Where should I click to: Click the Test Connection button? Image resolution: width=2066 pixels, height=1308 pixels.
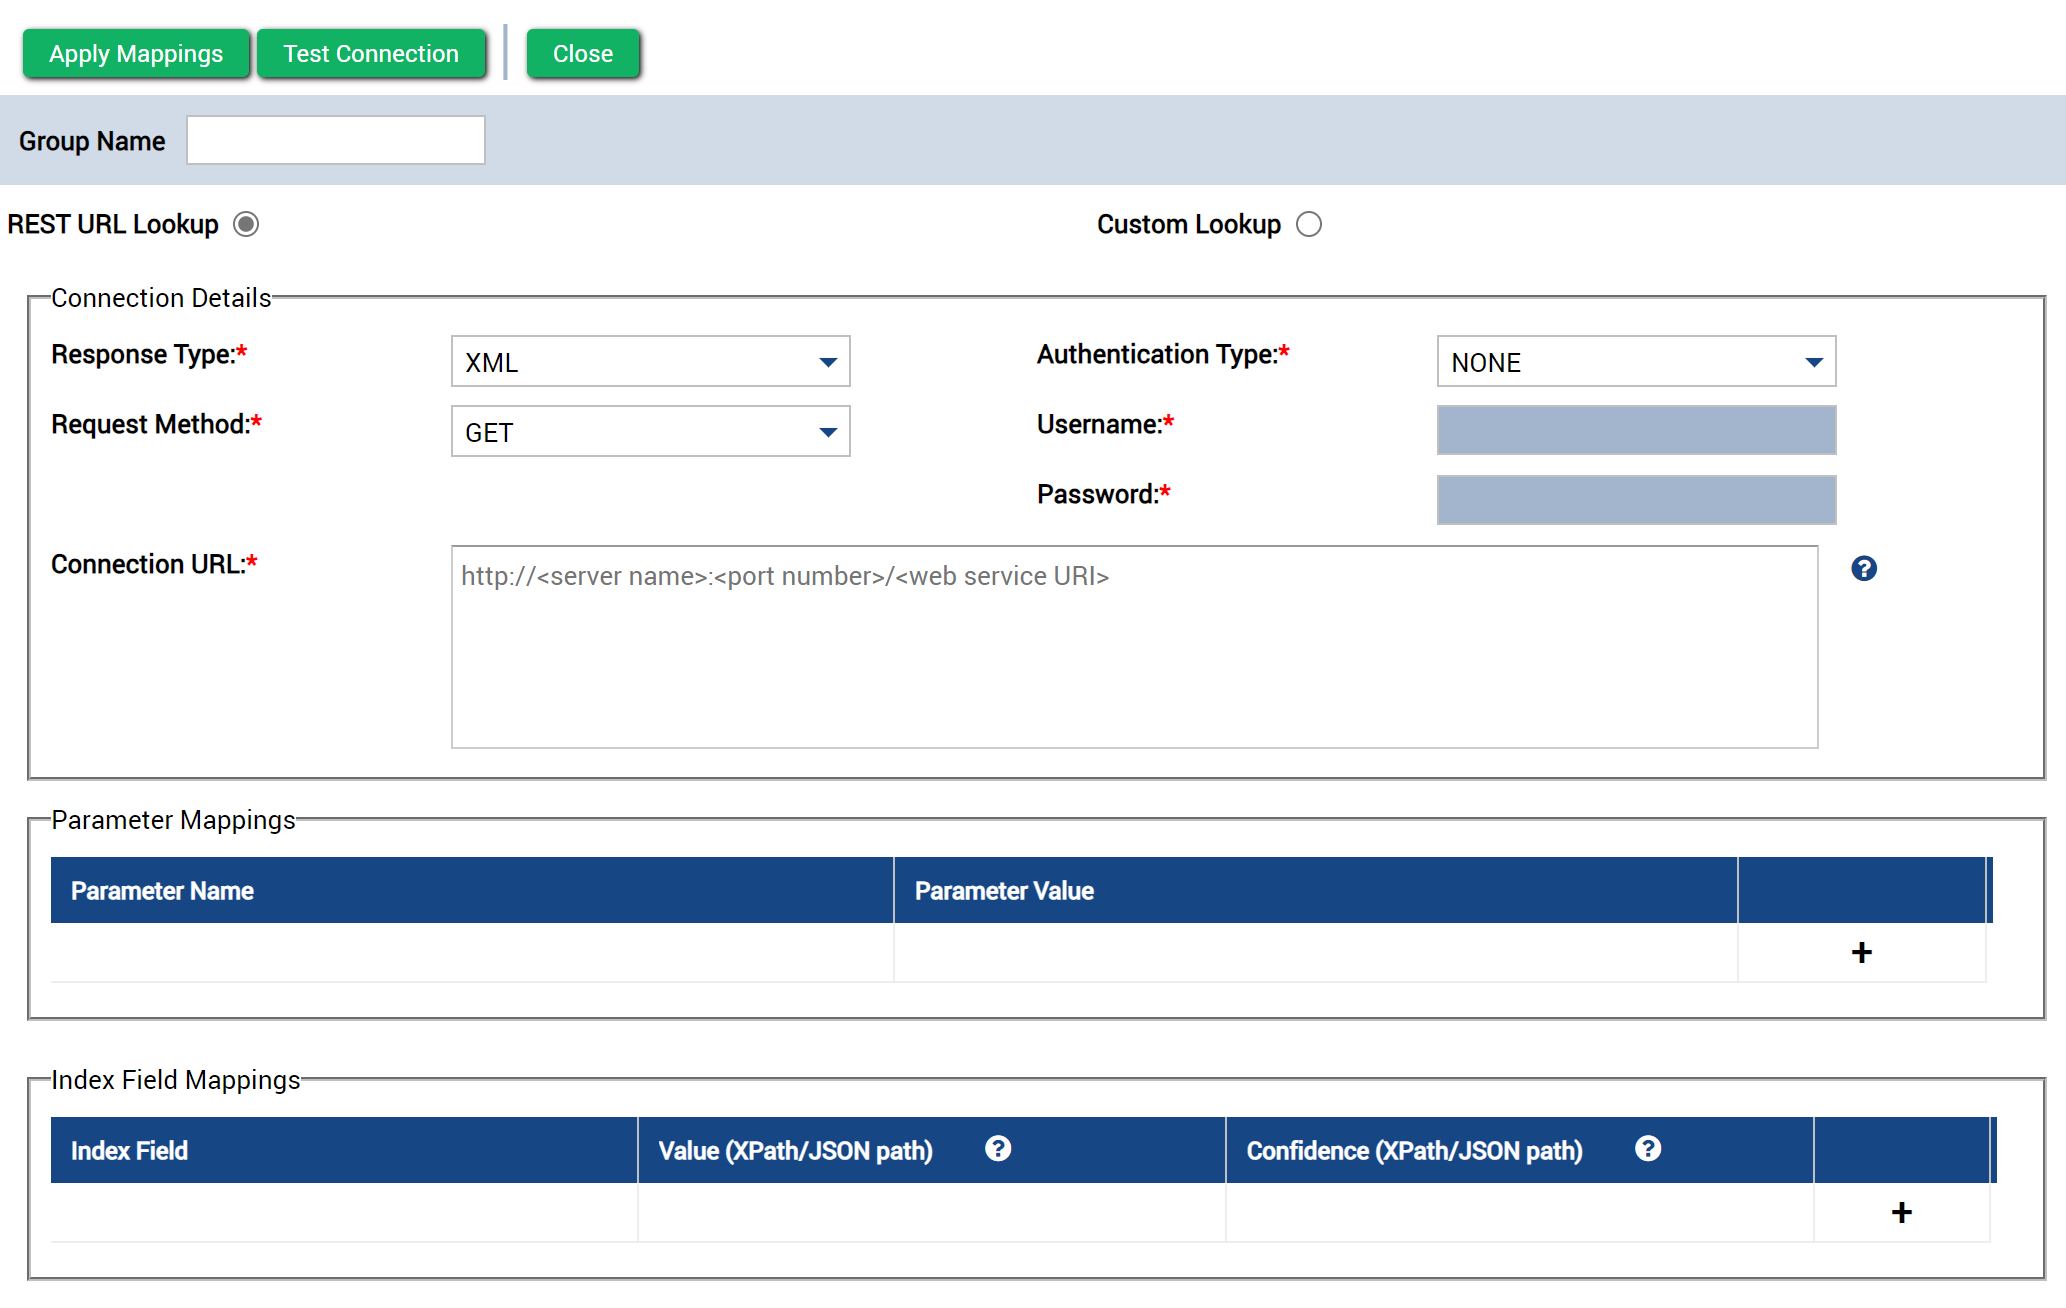tap(371, 53)
